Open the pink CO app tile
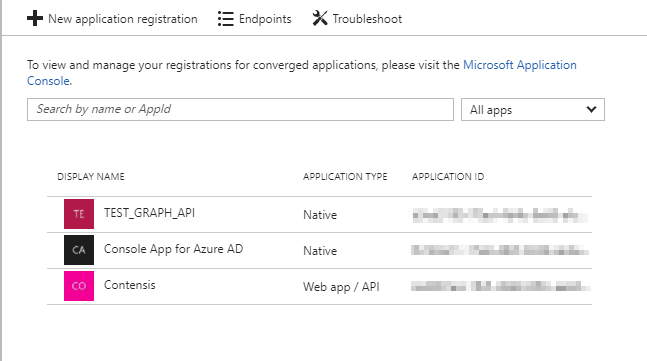The width and height of the screenshot is (647, 361). (79, 286)
